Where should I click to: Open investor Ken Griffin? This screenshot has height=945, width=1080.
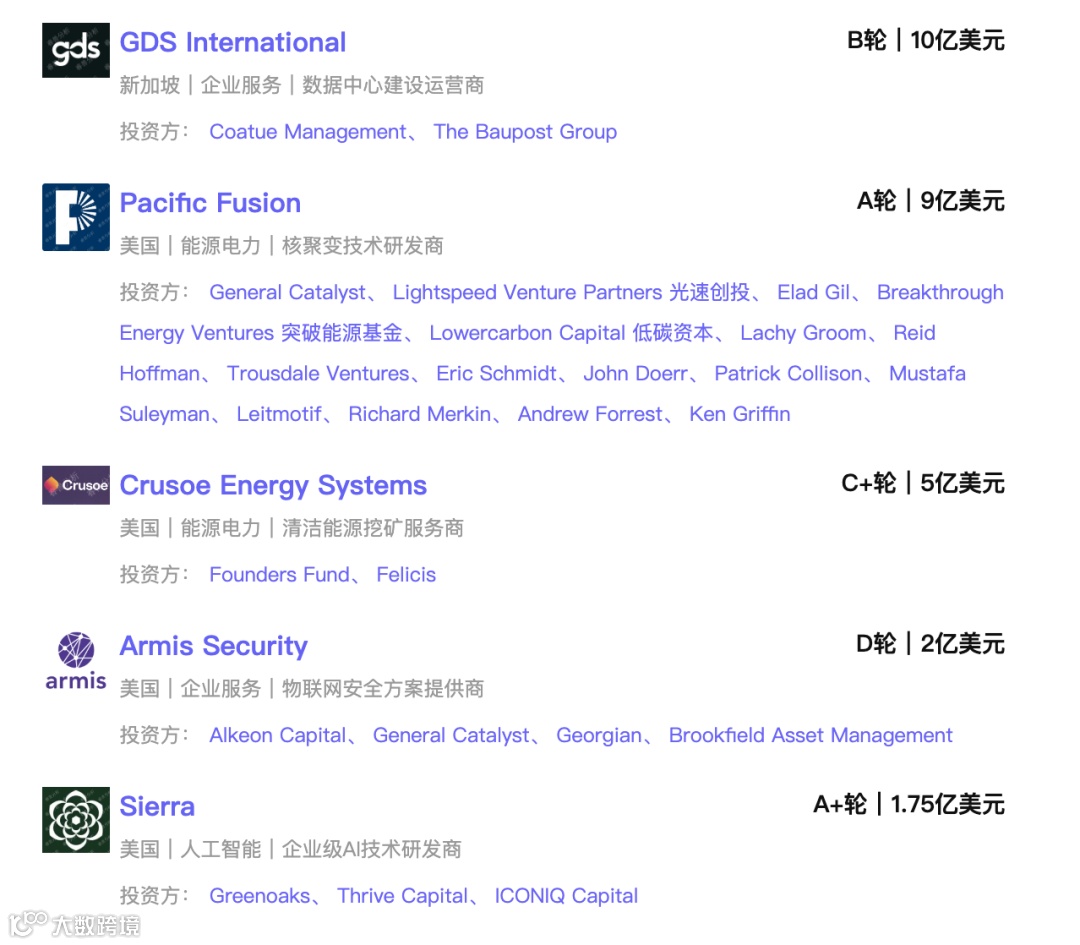coord(740,414)
